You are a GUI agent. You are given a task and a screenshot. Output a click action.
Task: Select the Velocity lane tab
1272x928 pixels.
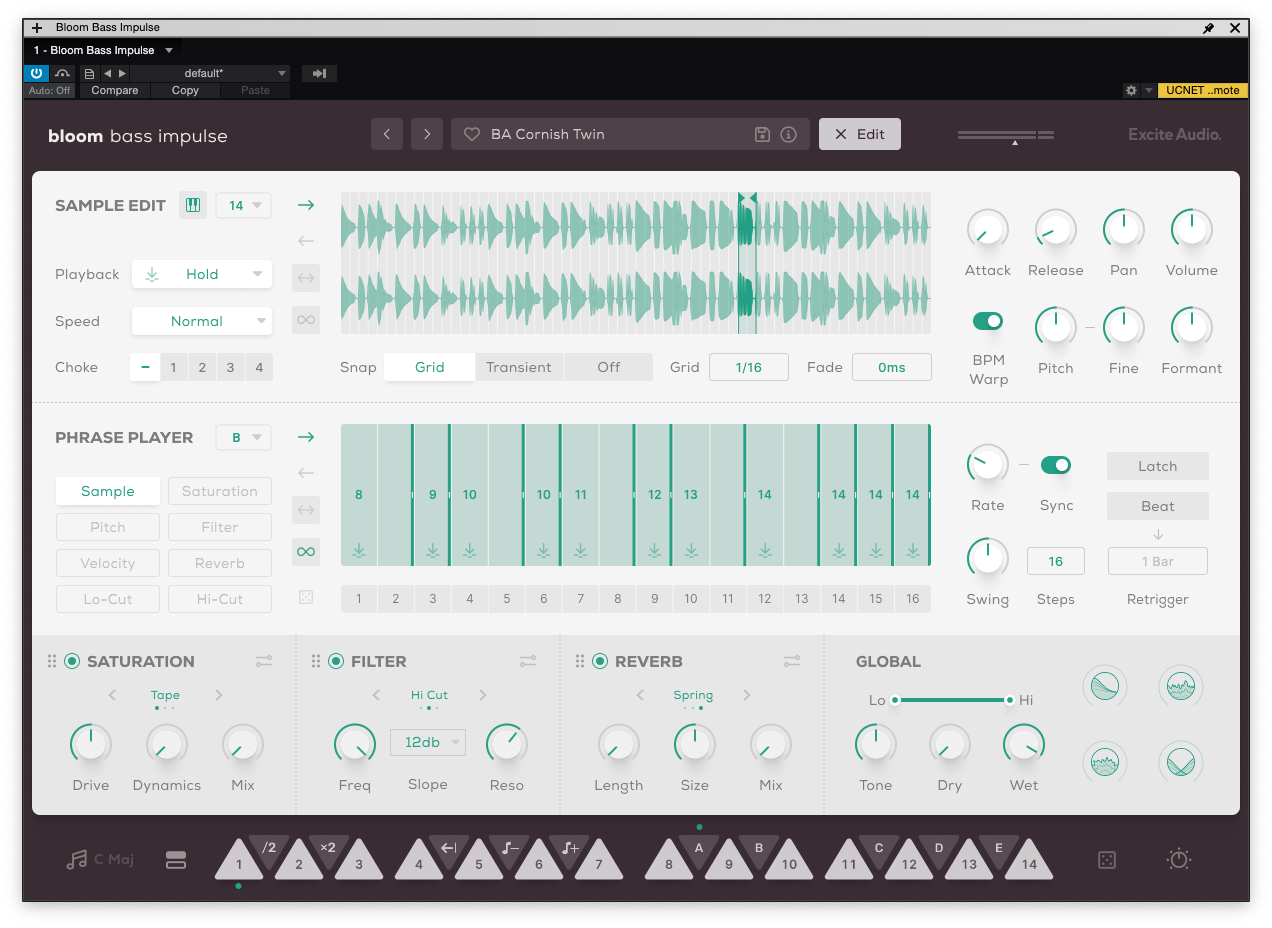pos(108,563)
